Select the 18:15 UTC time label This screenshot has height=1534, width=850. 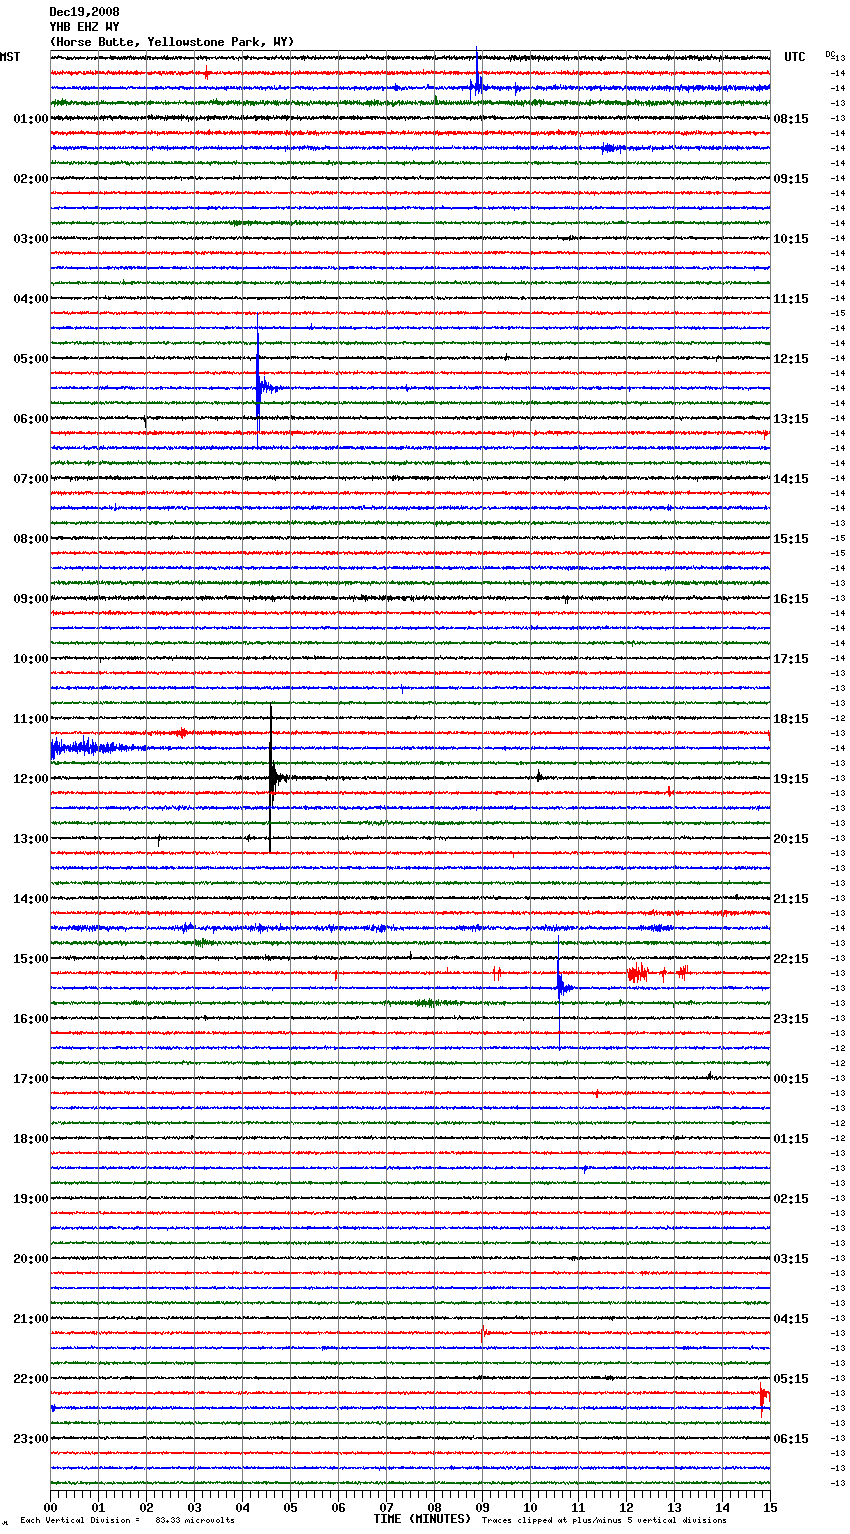click(791, 719)
